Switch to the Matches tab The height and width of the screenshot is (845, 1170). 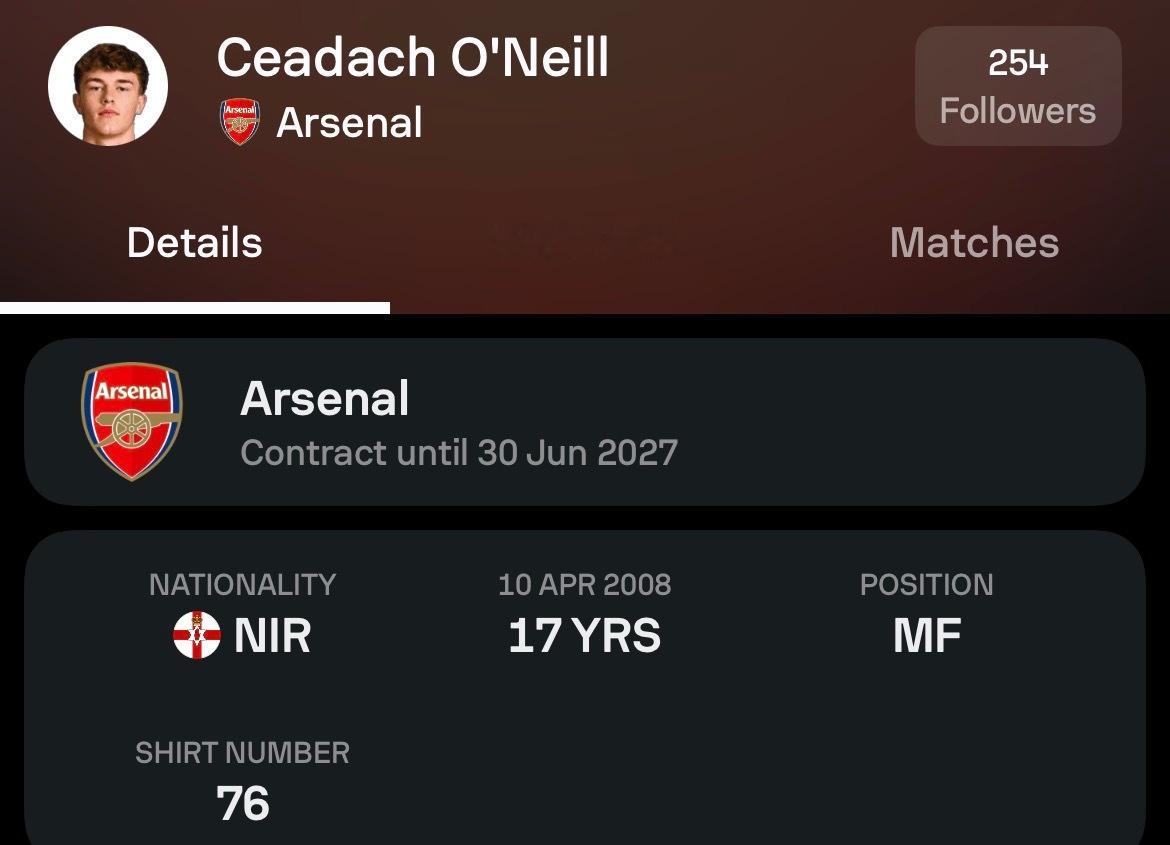tap(974, 243)
